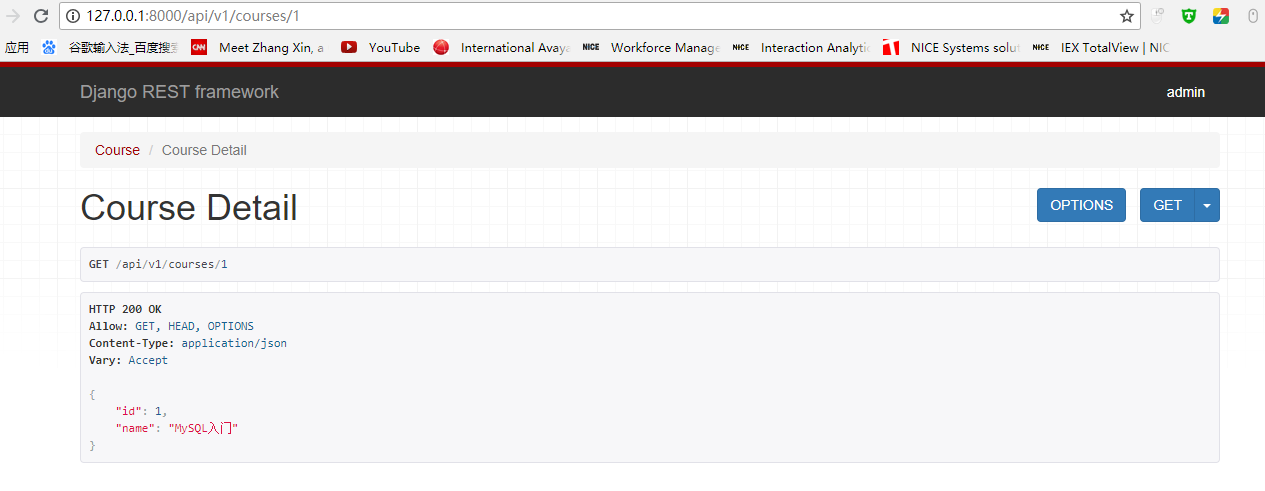Click the colorful square extension icon
Screen dimensions: 1265x491
click(1221, 16)
